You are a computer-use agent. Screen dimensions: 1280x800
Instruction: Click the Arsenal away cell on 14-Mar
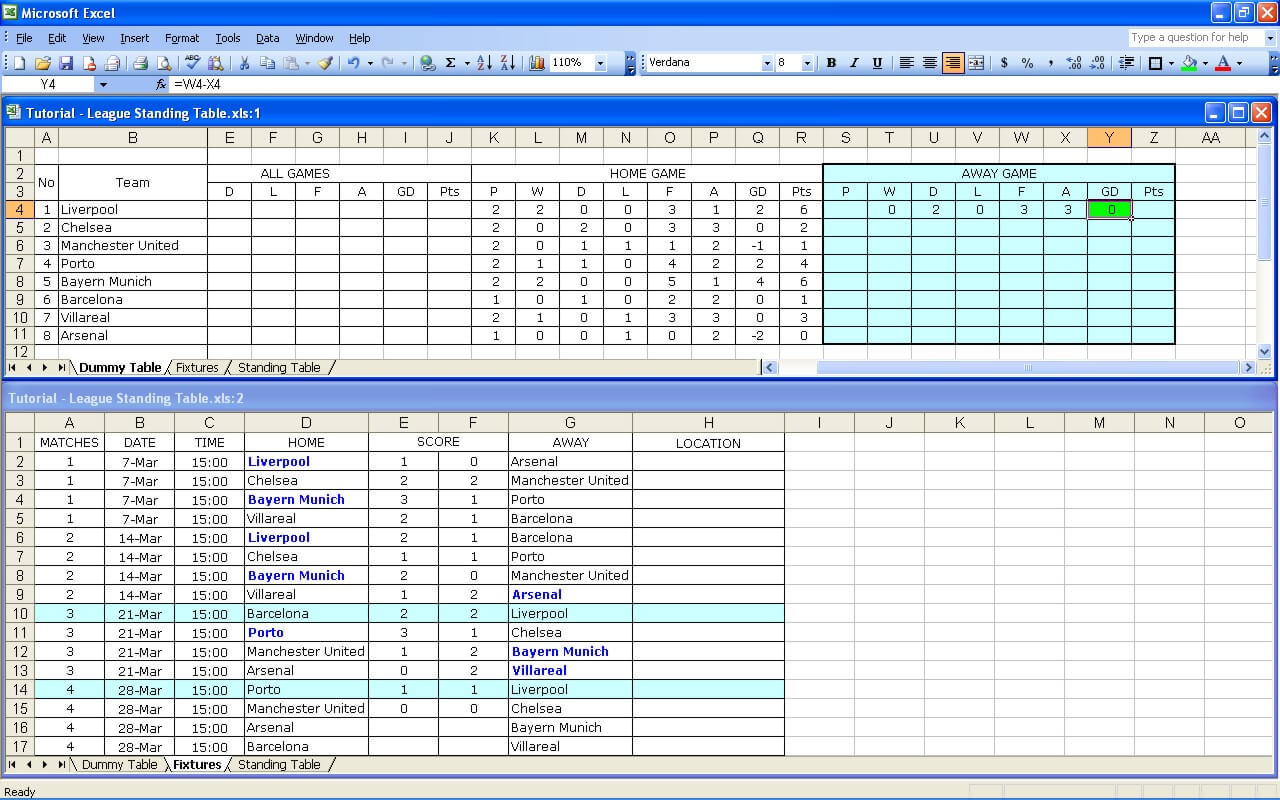click(x=570, y=594)
